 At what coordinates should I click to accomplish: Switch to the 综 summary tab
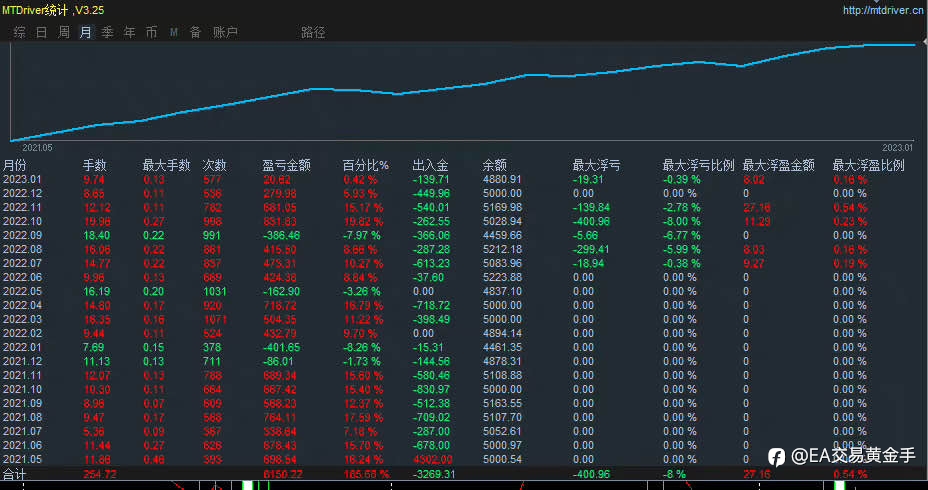20,33
